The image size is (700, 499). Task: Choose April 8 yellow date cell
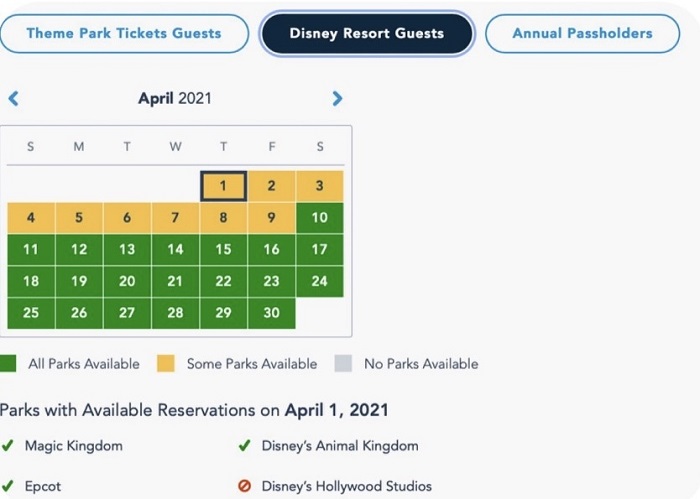click(223, 218)
